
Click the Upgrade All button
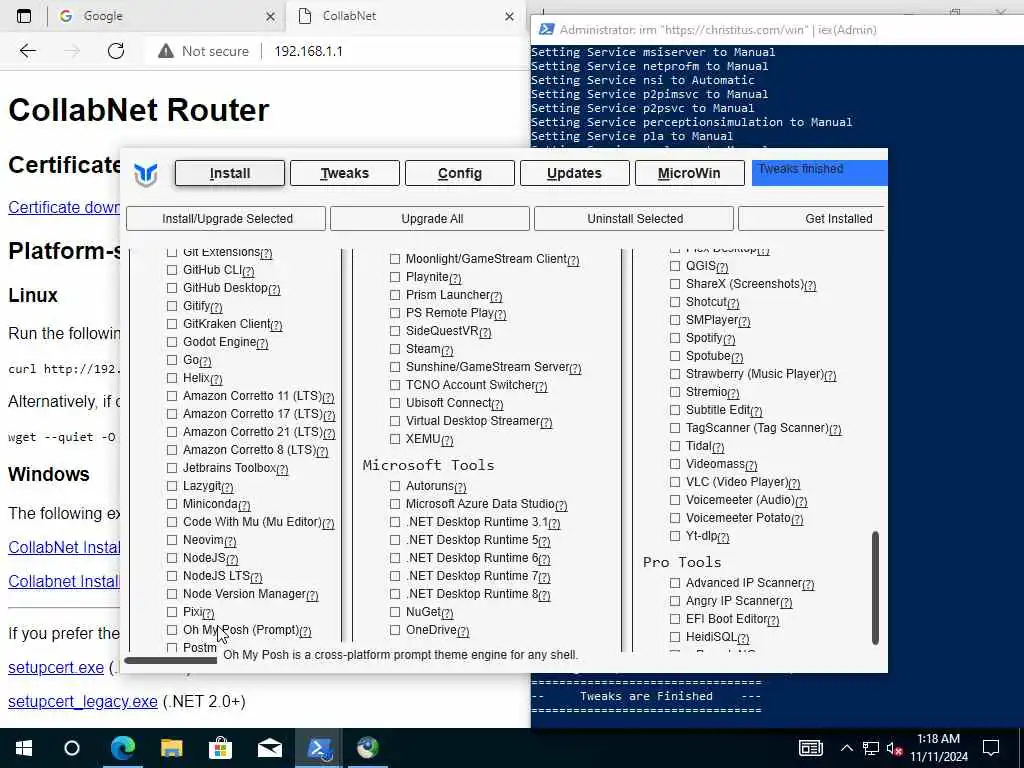point(430,219)
